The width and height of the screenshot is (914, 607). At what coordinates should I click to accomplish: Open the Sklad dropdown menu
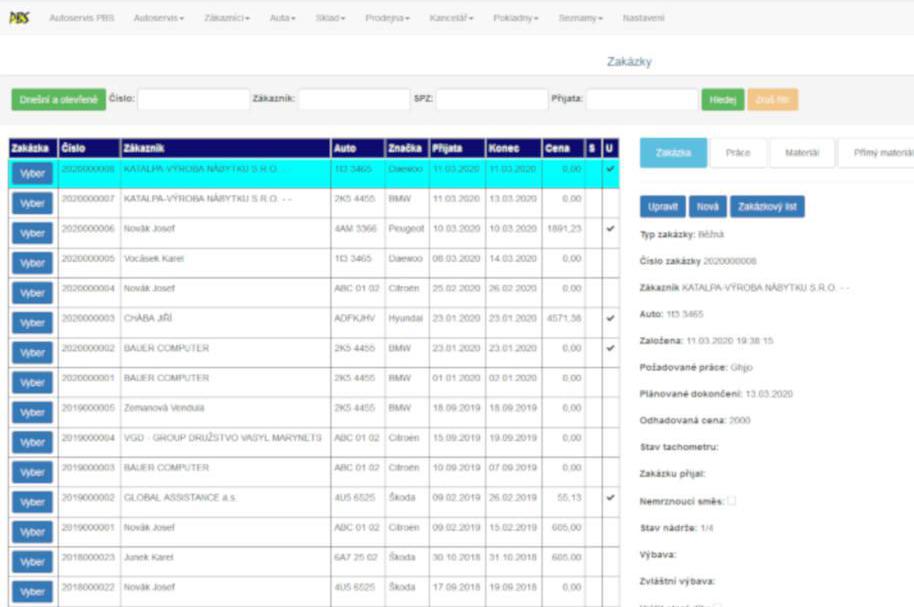coord(330,19)
